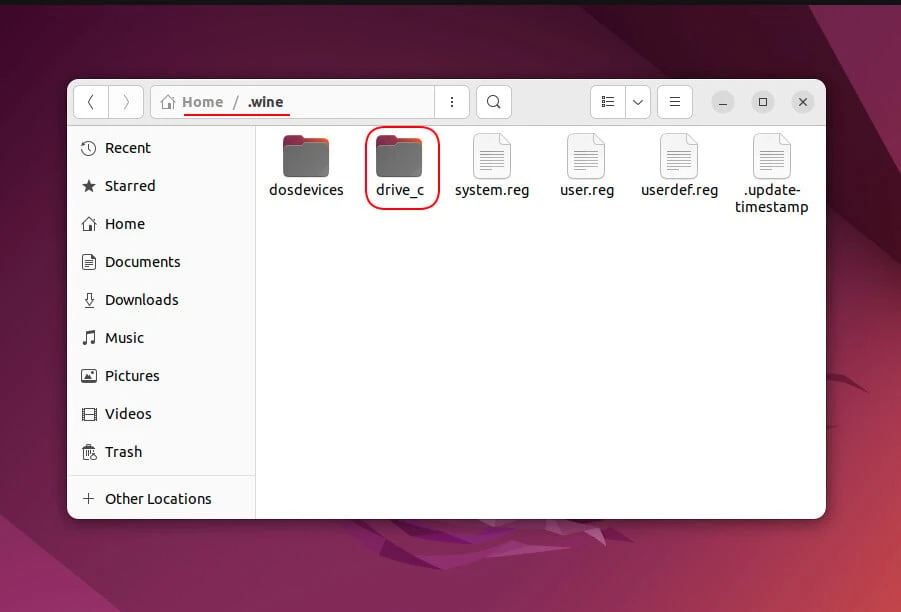Image resolution: width=901 pixels, height=612 pixels.
Task: Select the drive_c folder
Action: pyautogui.click(x=400, y=166)
